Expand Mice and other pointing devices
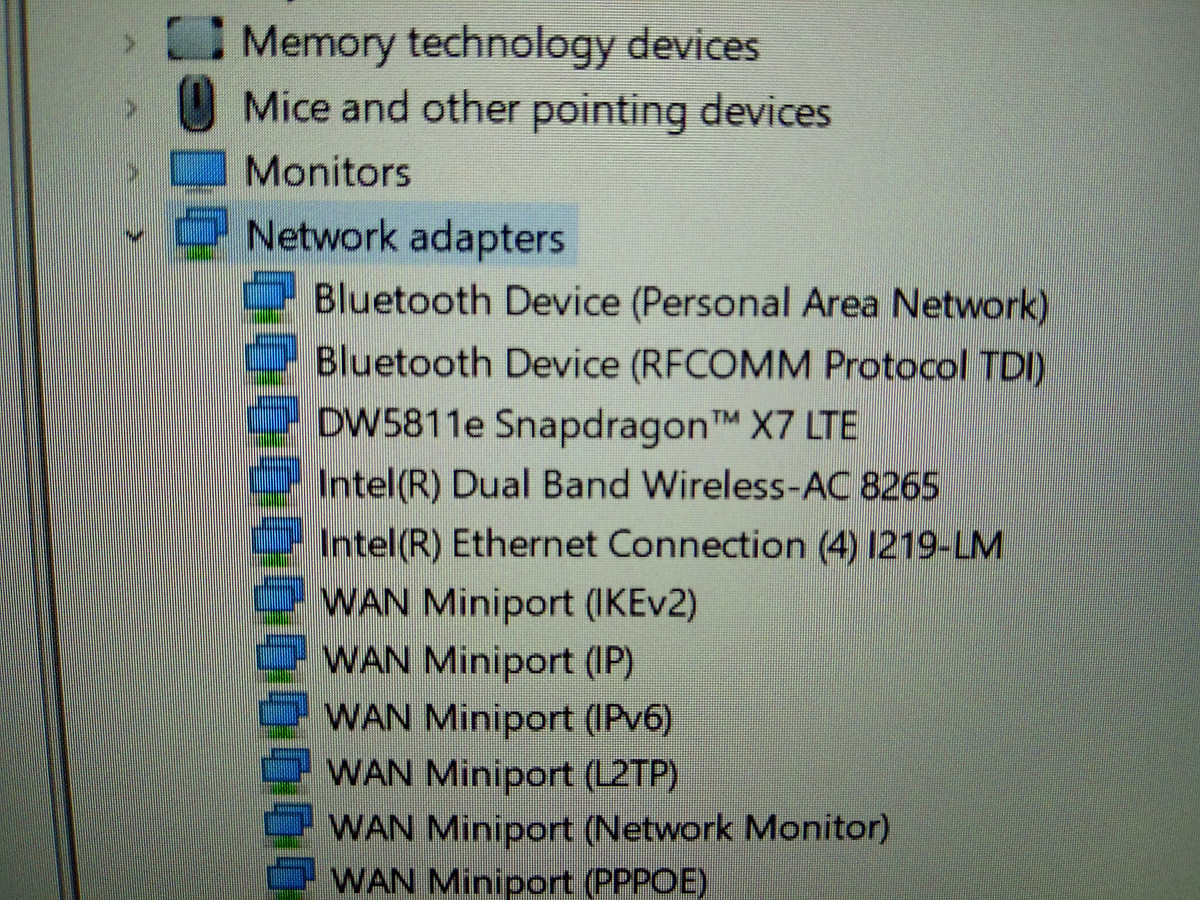1200x900 pixels. point(130,108)
